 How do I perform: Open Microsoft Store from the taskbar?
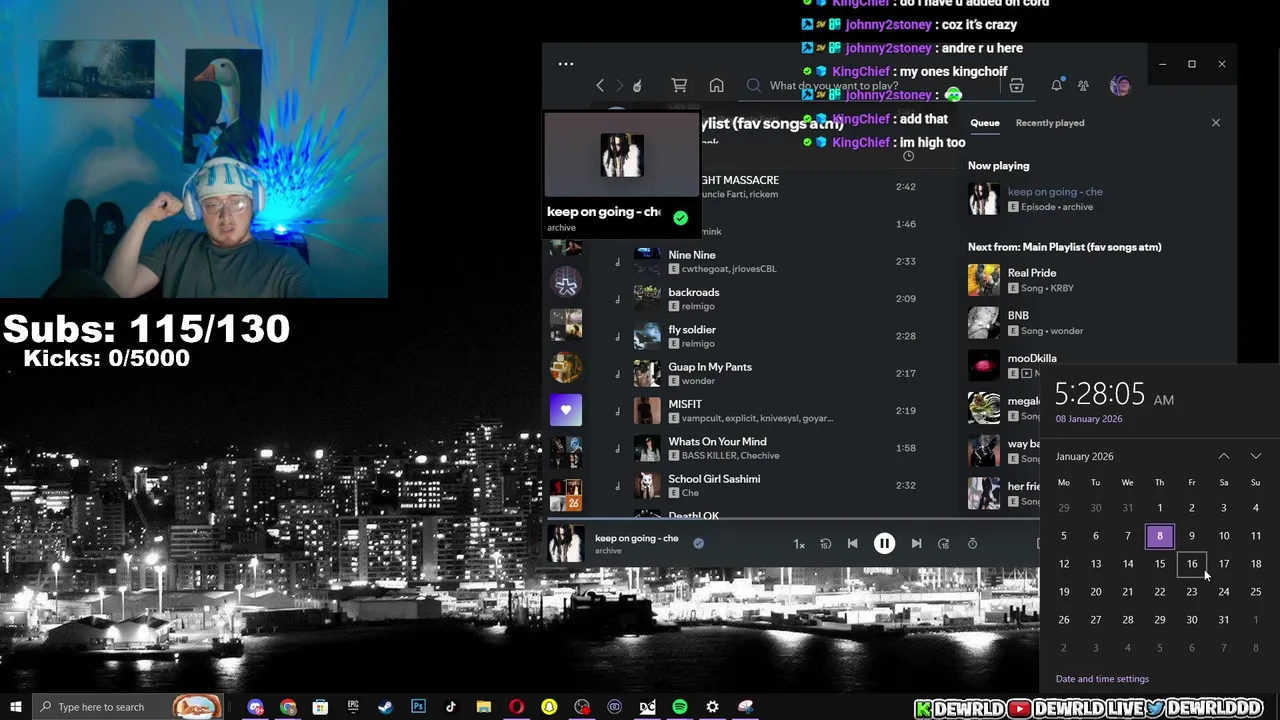(x=320, y=707)
